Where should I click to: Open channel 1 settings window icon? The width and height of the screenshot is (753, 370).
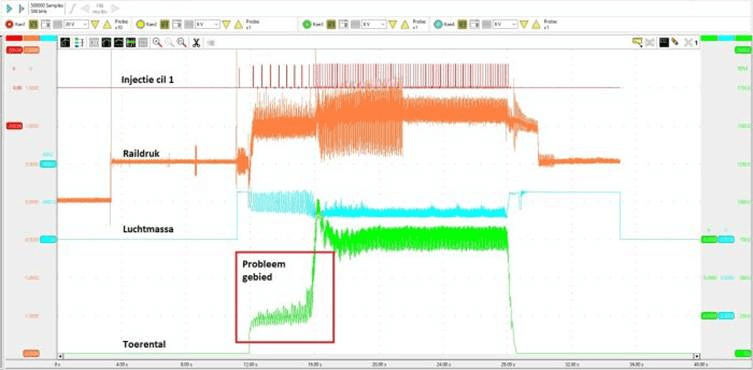[x=45, y=24]
